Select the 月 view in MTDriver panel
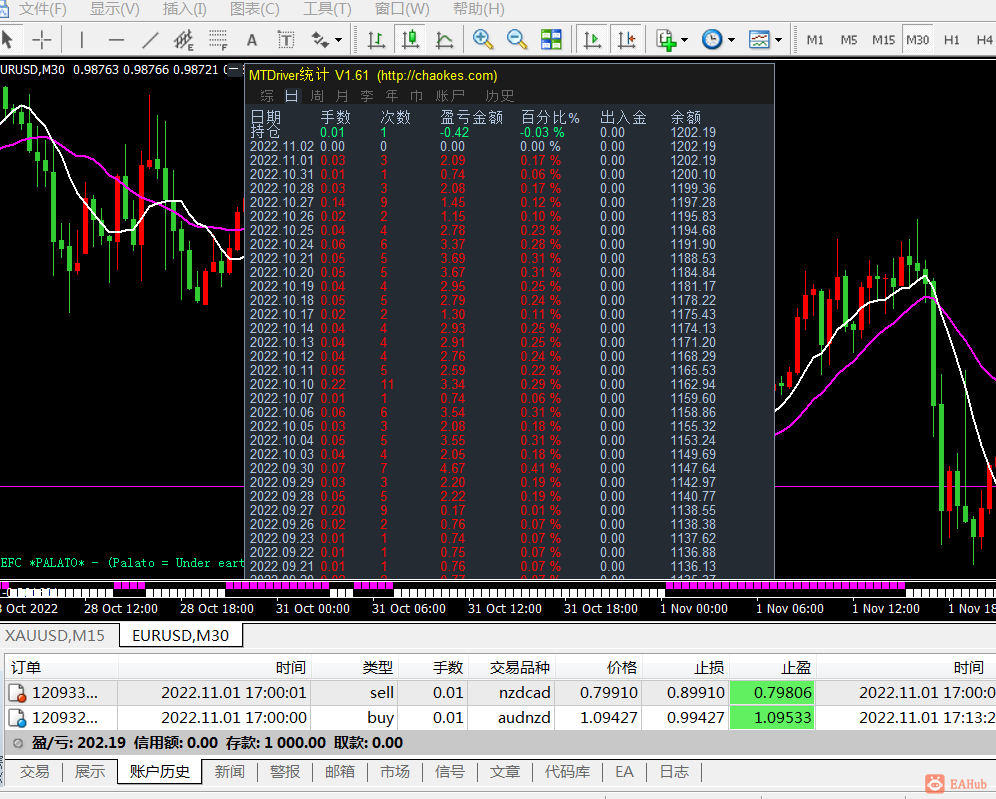This screenshot has width=996, height=799. coord(342,96)
